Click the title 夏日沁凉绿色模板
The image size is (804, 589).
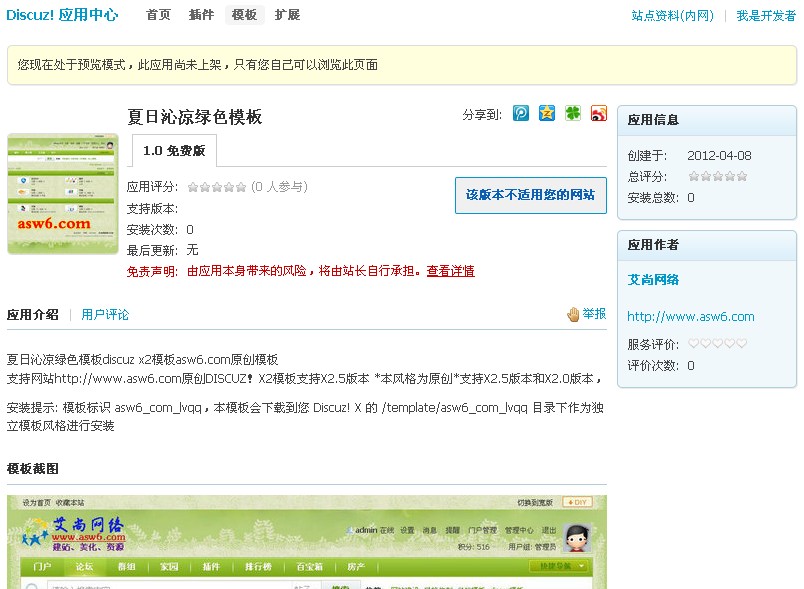195,117
